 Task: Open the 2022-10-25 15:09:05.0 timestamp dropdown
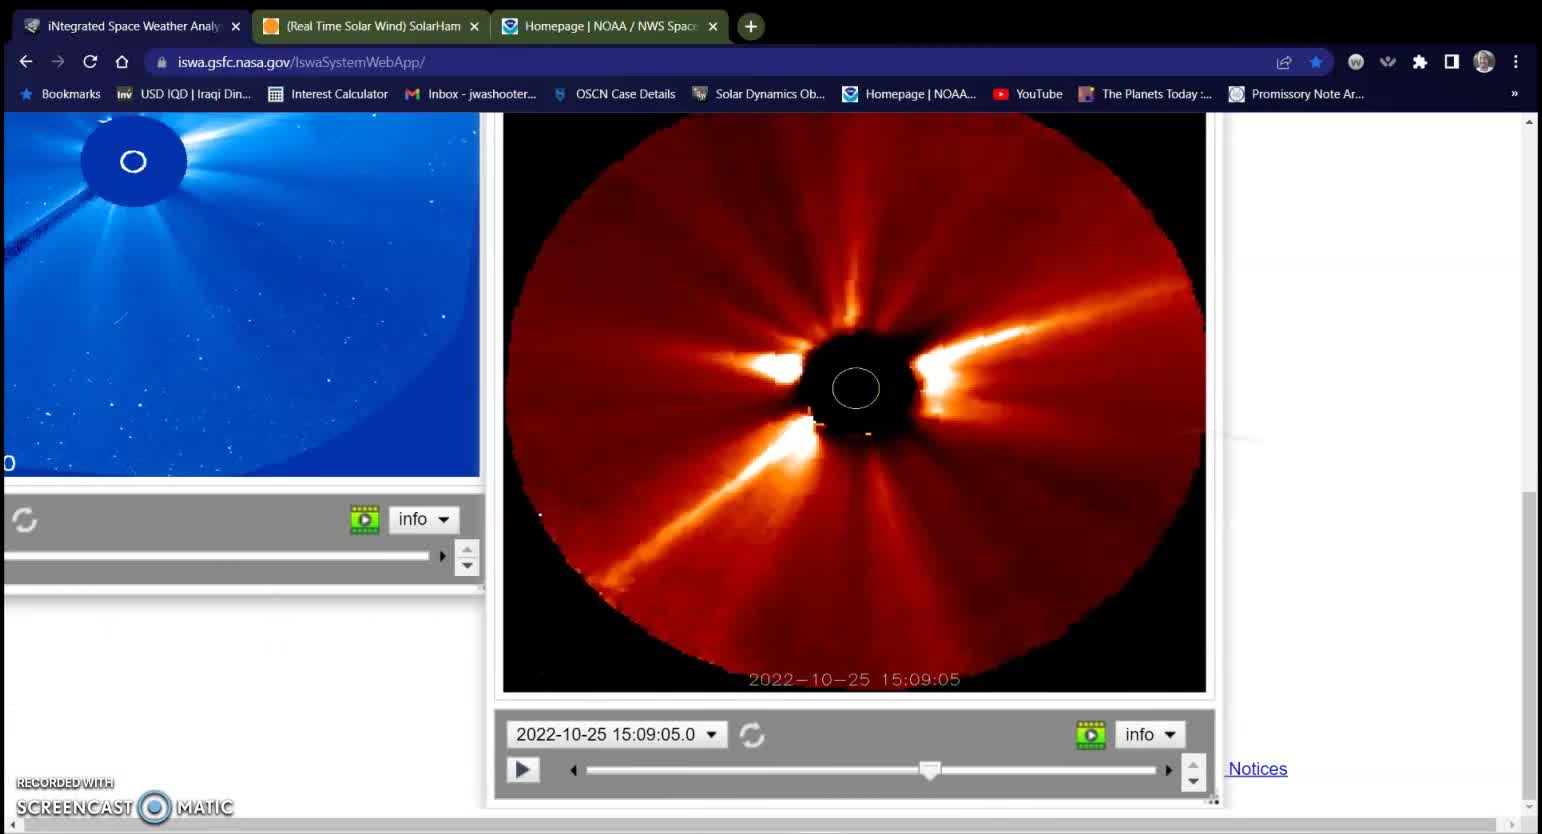617,734
